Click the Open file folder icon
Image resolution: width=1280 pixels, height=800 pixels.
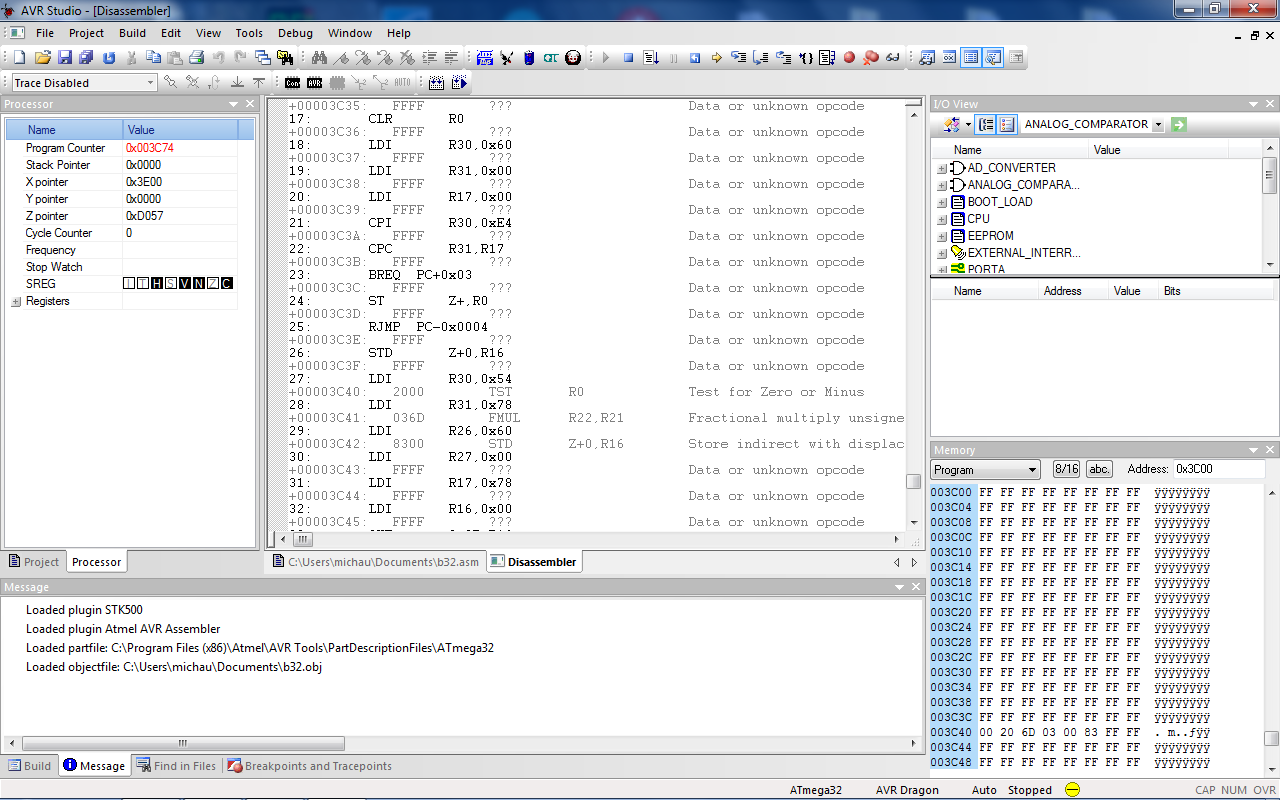(43, 58)
